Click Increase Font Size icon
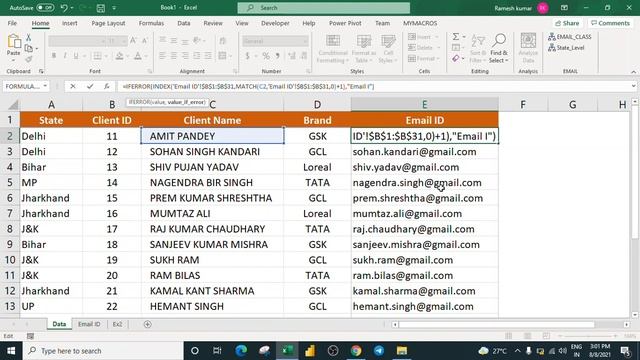Screen dimensions: 640x360 pyautogui.click(x=133, y=40)
